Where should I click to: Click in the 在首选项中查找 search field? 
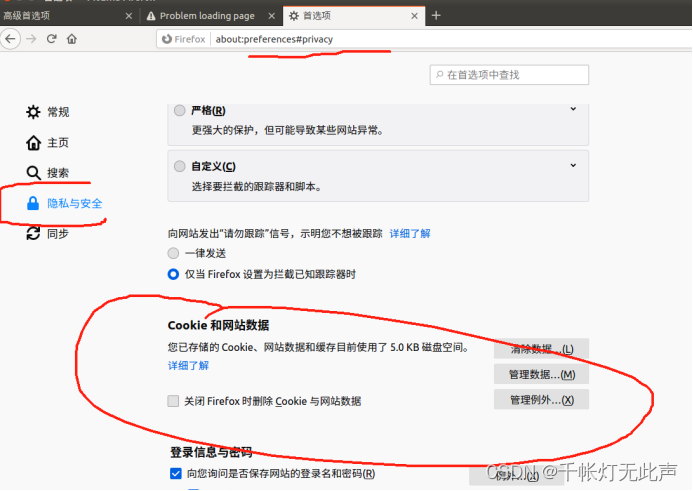(x=509, y=75)
